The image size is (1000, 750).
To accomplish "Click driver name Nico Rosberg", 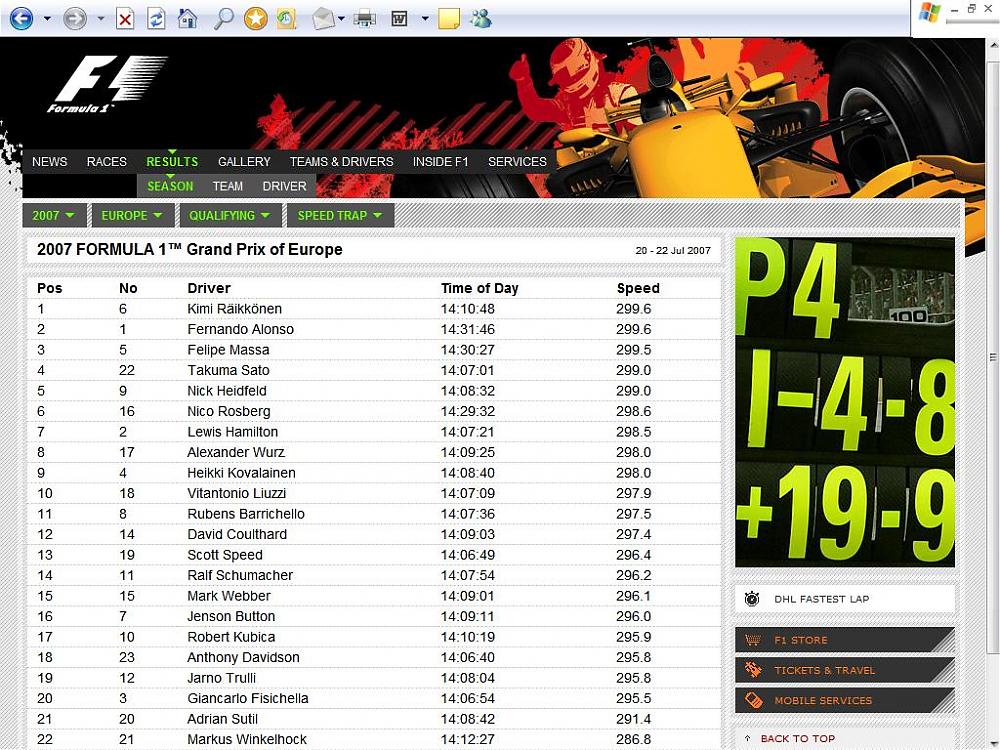I will pyautogui.click(x=229, y=411).
